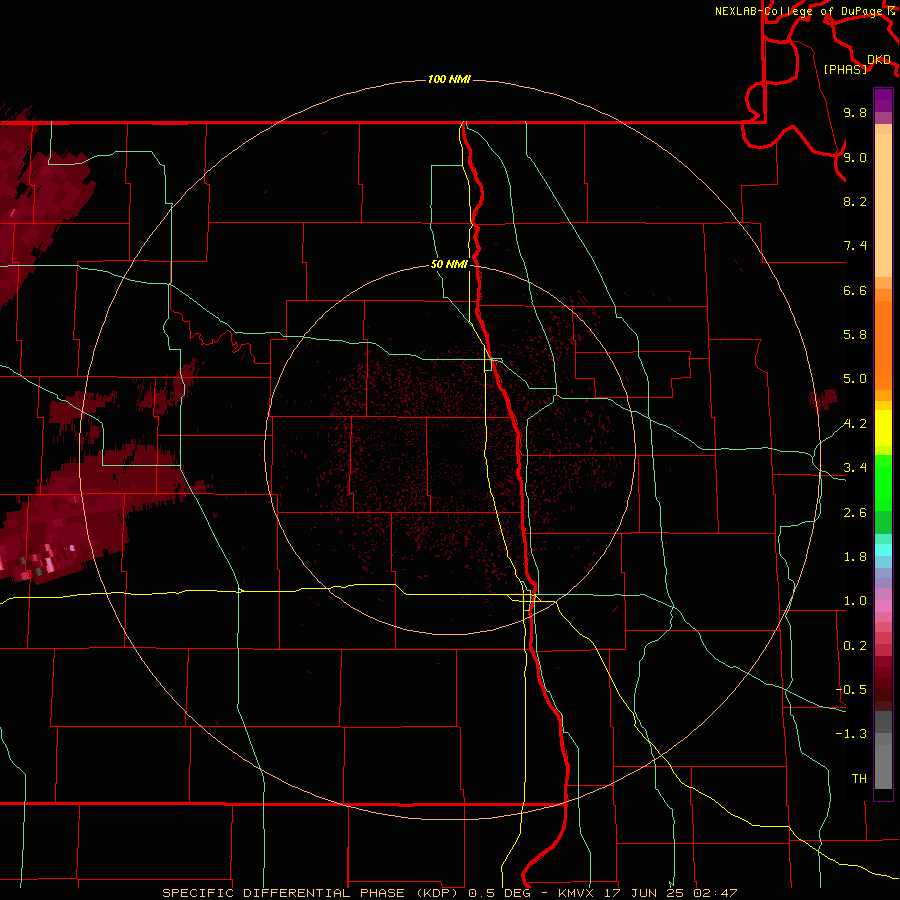Click the 2.6 scale value
The image size is (900, 900).
[855, 513]
